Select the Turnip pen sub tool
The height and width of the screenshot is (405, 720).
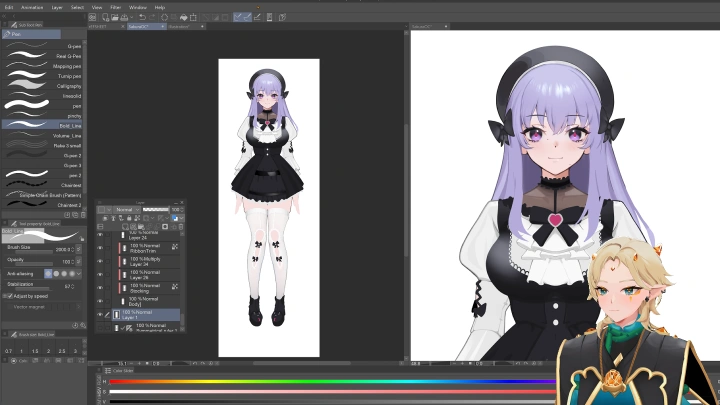point(42,76)
